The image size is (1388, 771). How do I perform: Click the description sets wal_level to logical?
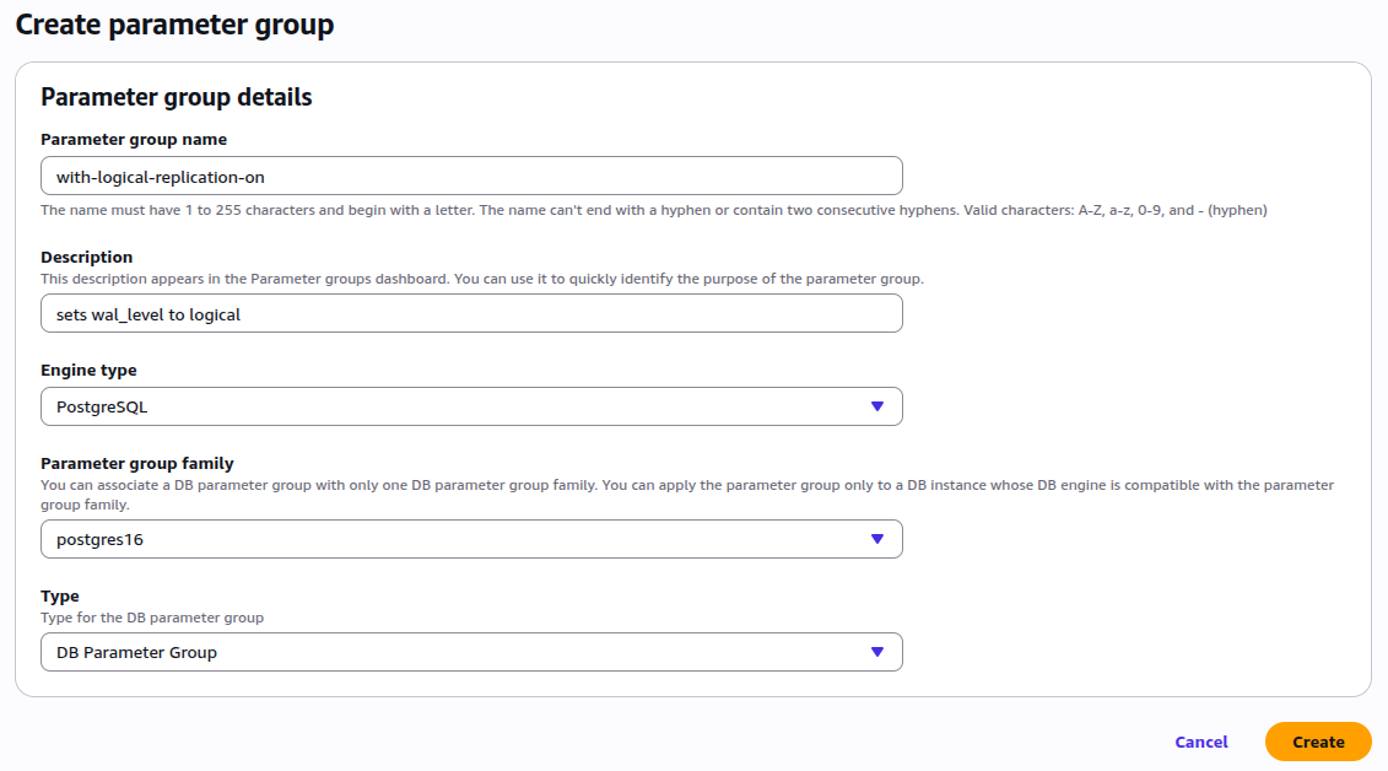pos(470,314)
